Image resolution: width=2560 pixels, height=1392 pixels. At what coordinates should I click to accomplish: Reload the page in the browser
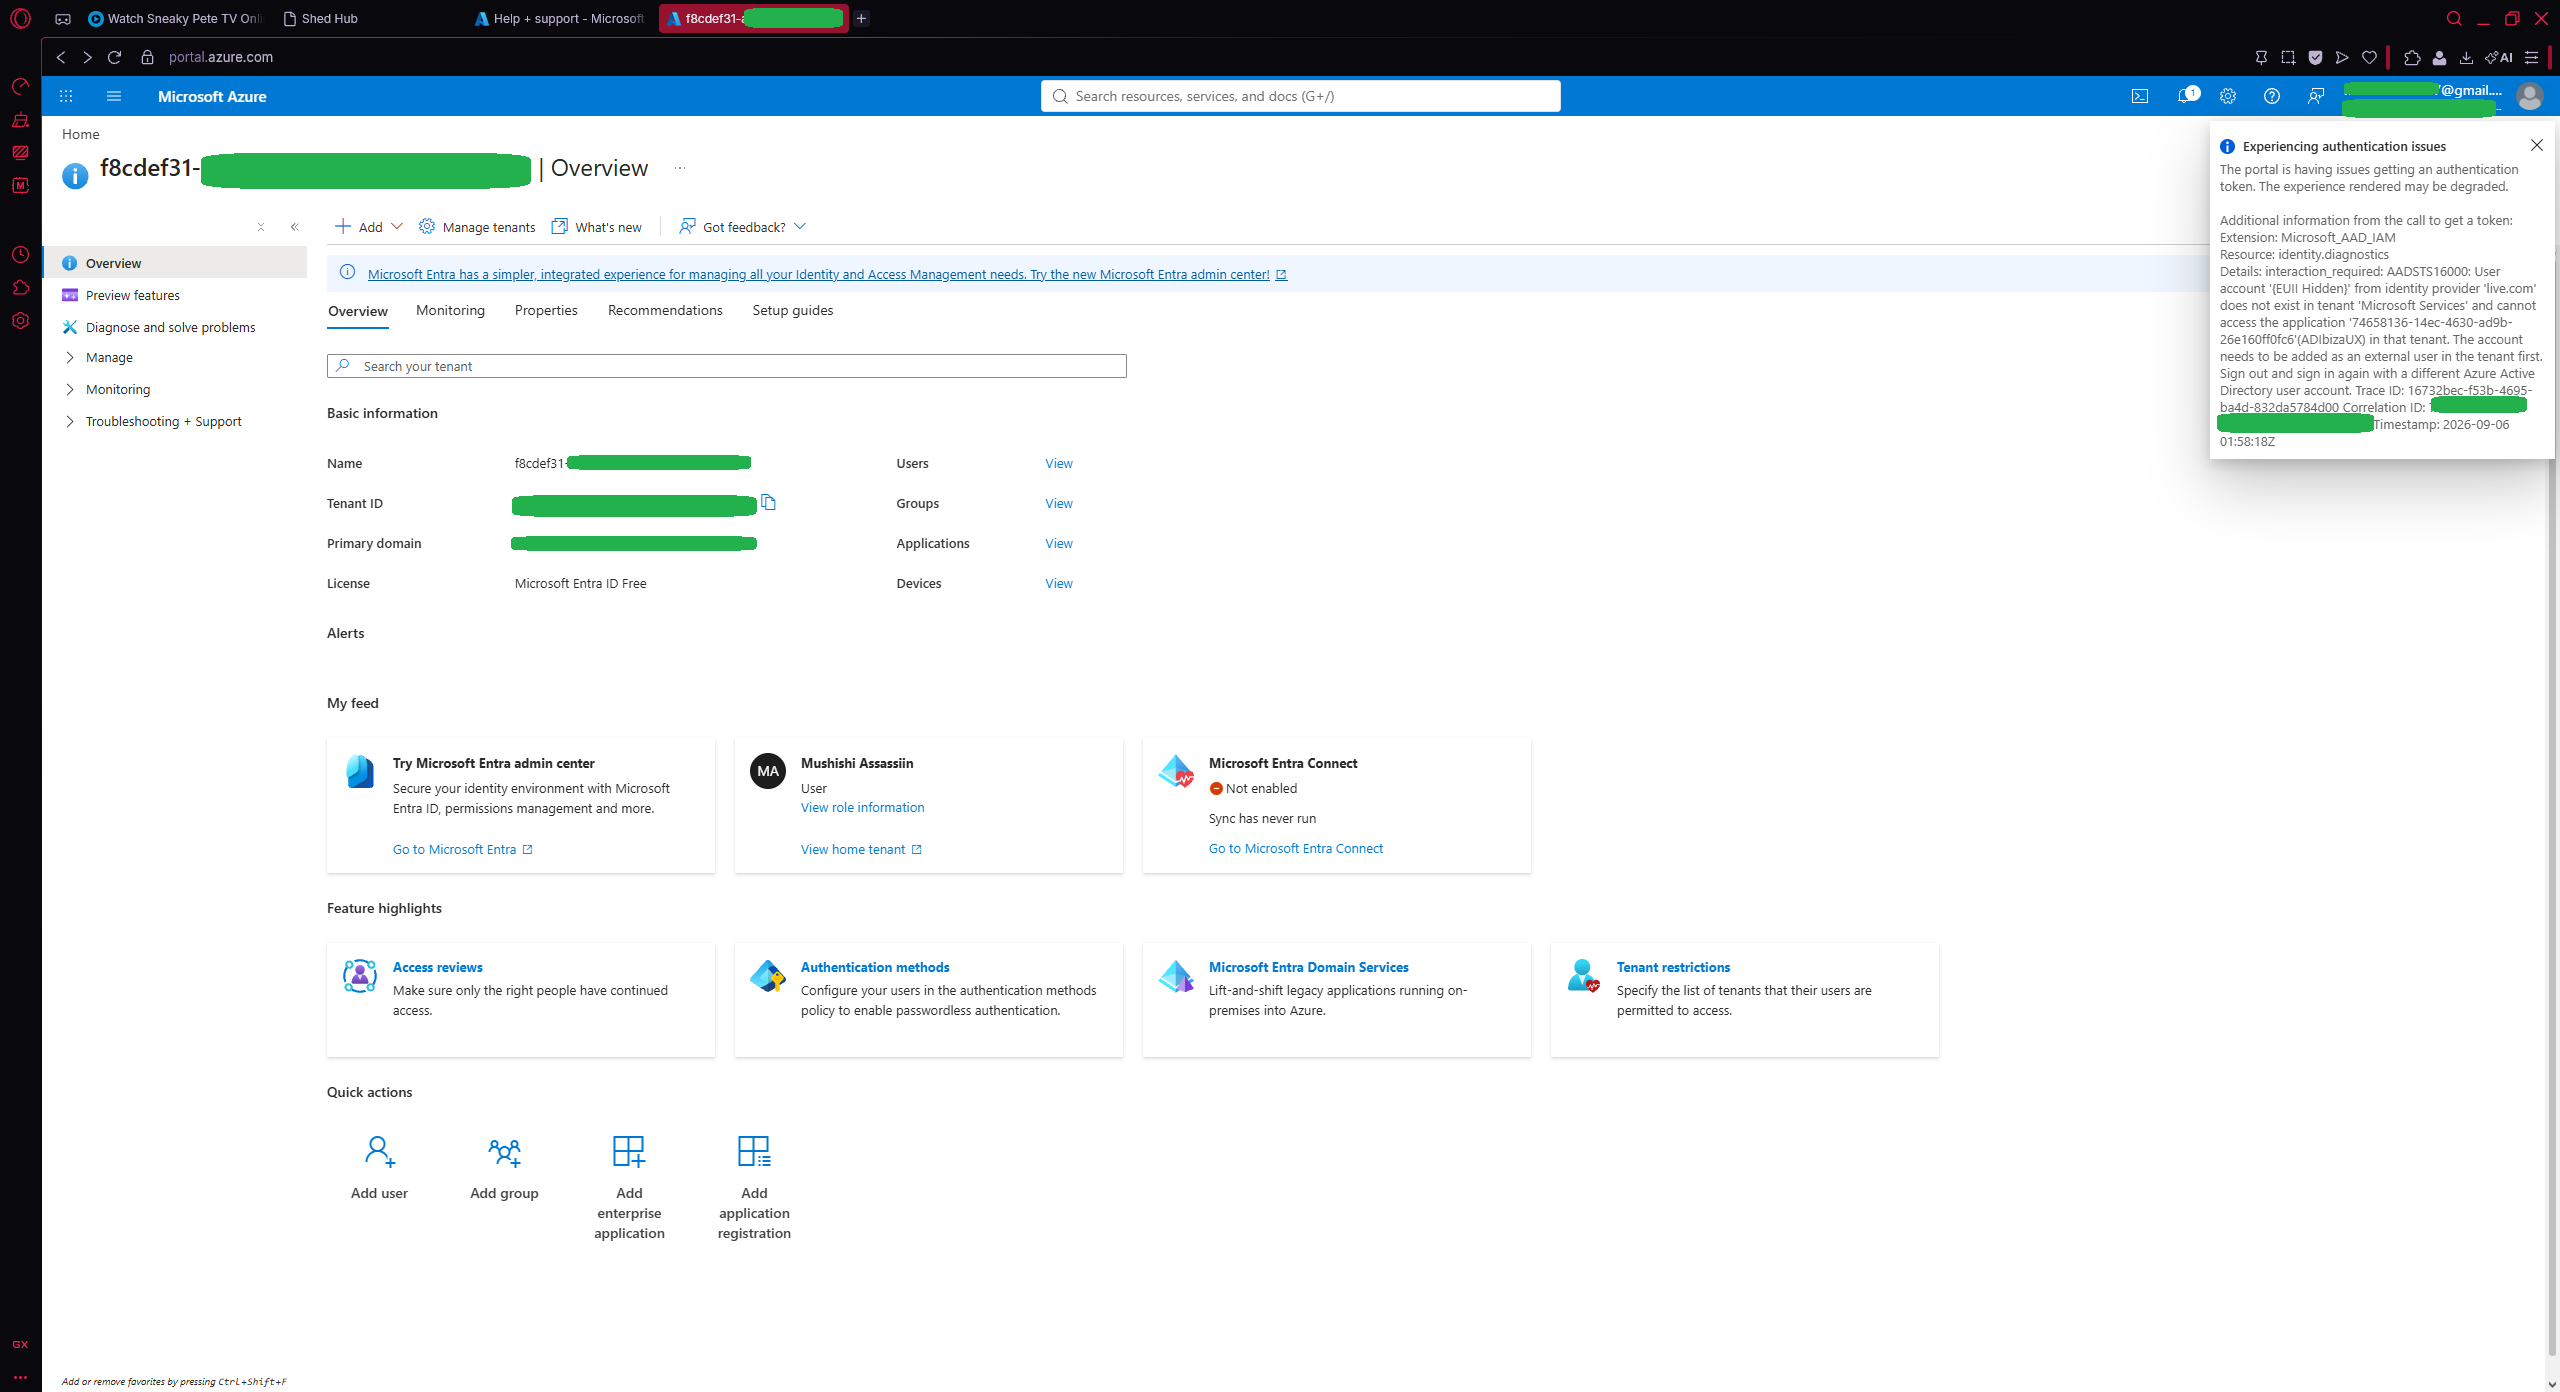click(x=114, y=57)
